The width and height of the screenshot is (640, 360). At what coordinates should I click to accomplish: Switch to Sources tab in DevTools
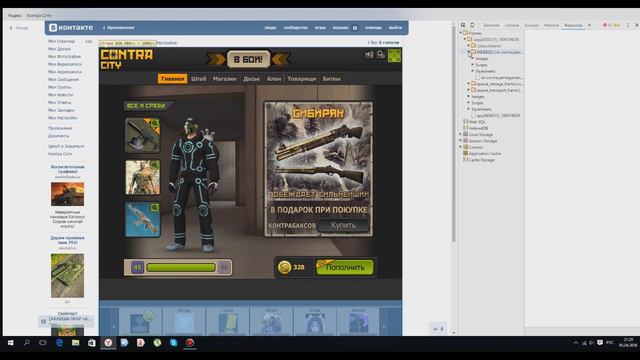(531, 25)
